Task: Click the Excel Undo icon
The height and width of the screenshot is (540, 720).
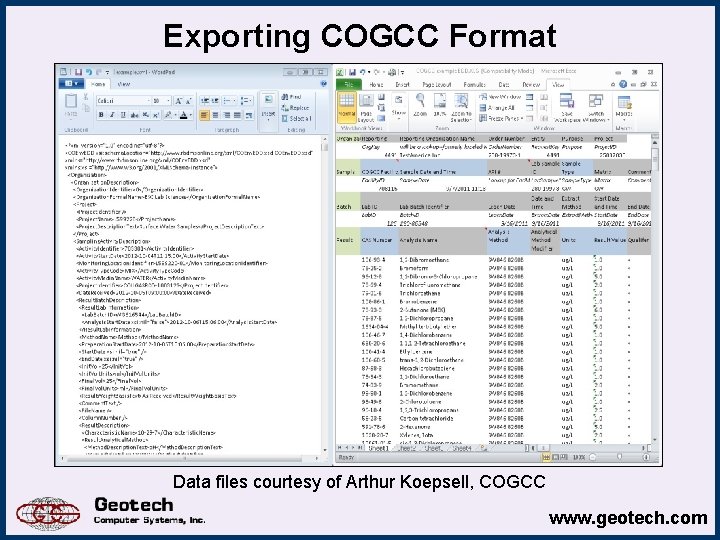Action: [363, 72]
